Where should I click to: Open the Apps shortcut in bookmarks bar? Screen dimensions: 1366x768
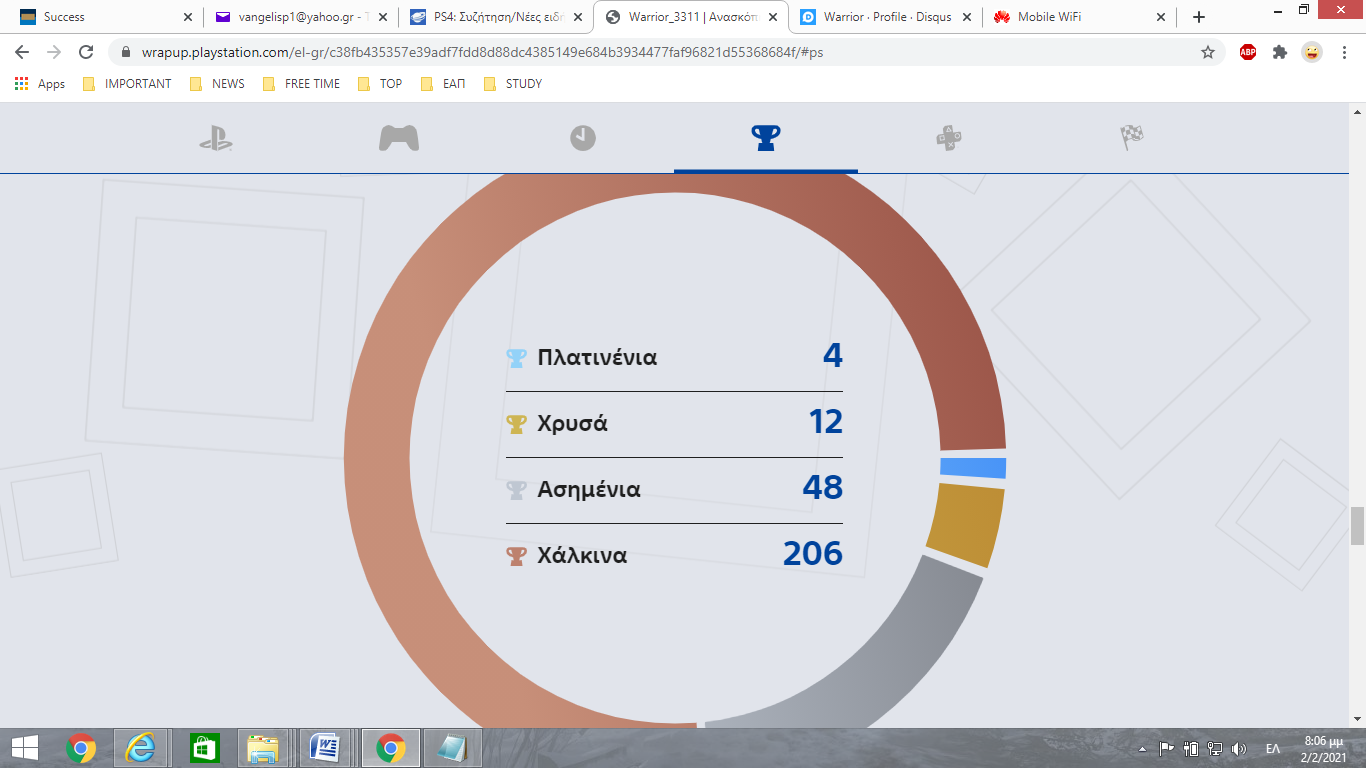(40, 84)
